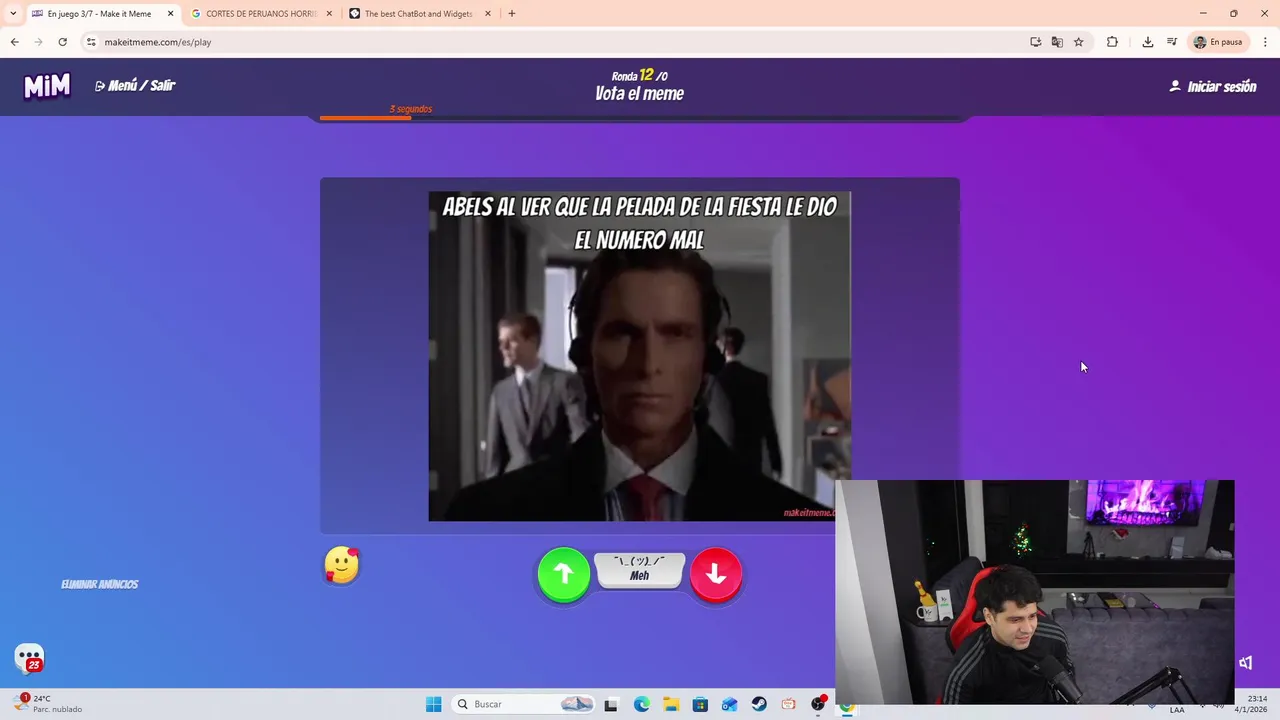
Task: Open Steam from taskbar
Action: (759, 704)
